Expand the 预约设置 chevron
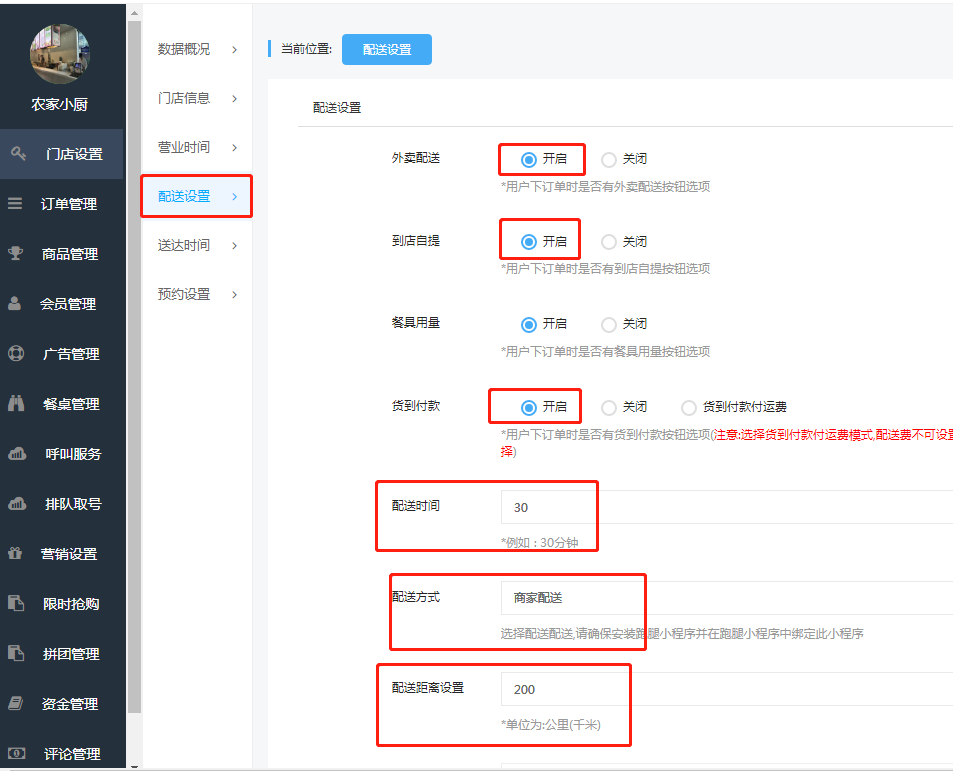Viewport: 953px width, 771px height. pos(235,295)
